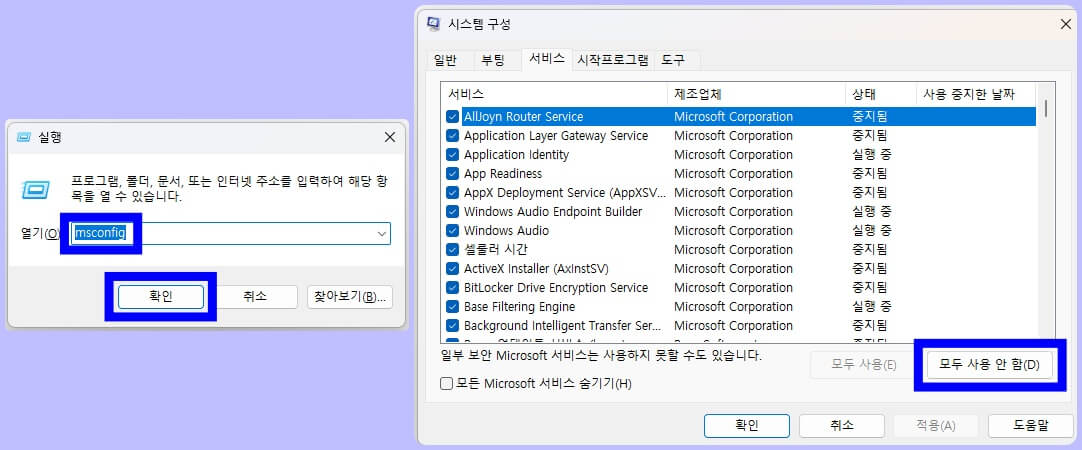Select the Application Identity row text
1082x450 pixels.
516,155
